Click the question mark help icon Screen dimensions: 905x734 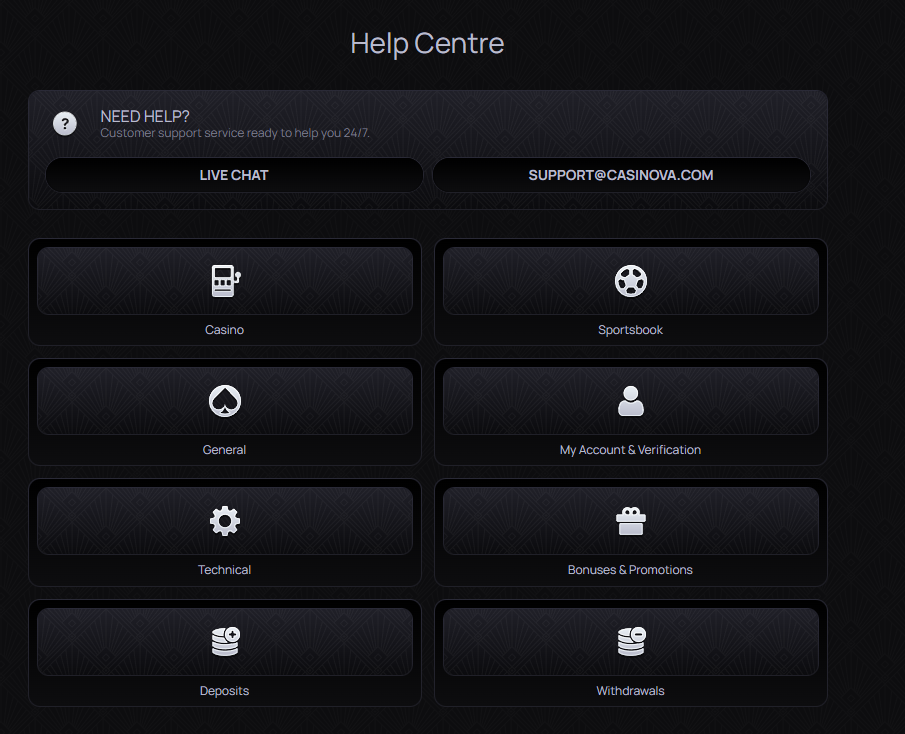coord(65,123)
